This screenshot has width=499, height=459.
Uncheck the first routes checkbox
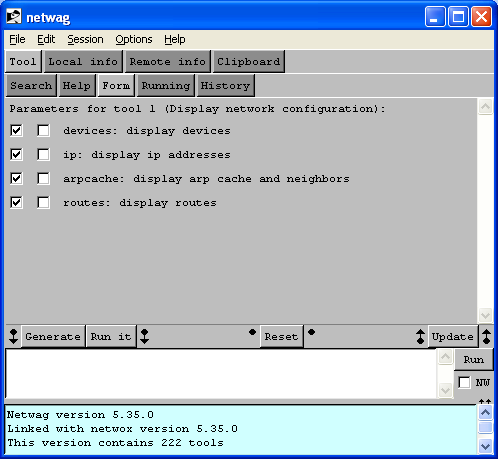tap(16, 202)
